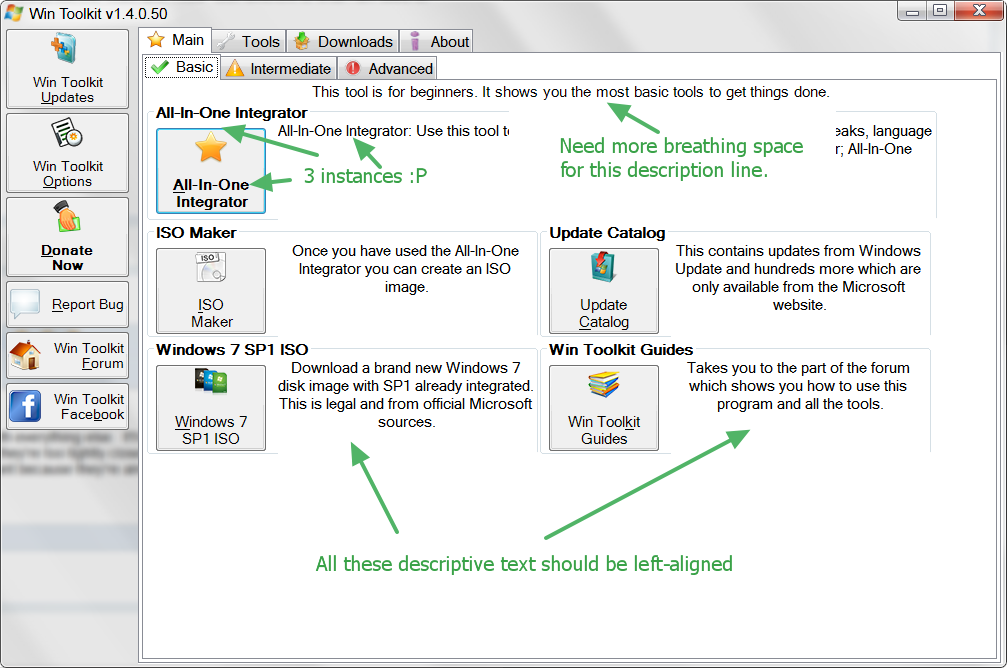Click the star icon on Main tab
This screenshot has width=1007, height=668.
click(x=156, y=40)
